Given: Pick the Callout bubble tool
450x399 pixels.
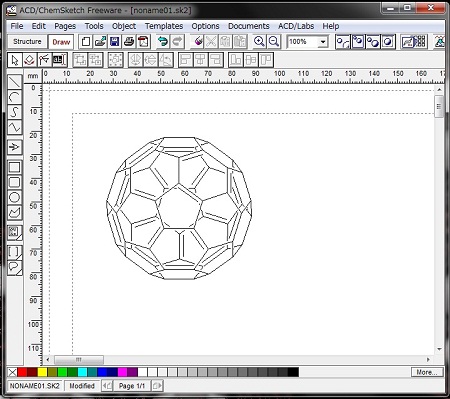Looking at the screenshot, I should pos(14,267).
